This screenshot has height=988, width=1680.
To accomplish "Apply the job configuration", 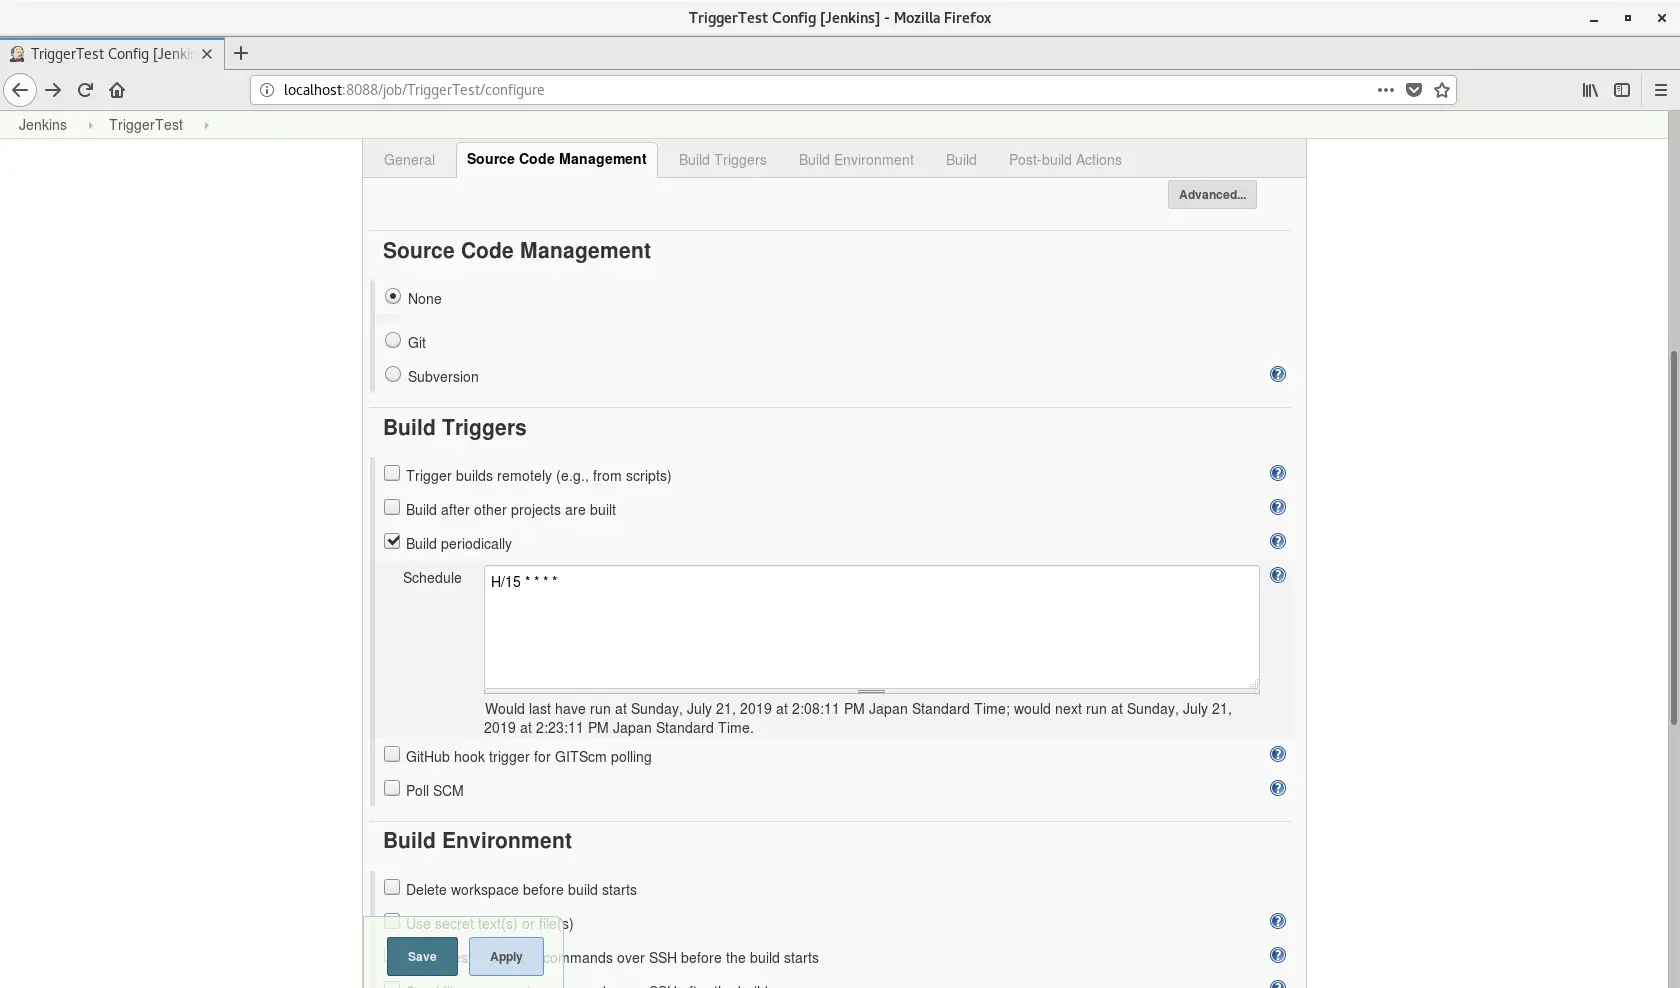I will click(x=506, y=957).
